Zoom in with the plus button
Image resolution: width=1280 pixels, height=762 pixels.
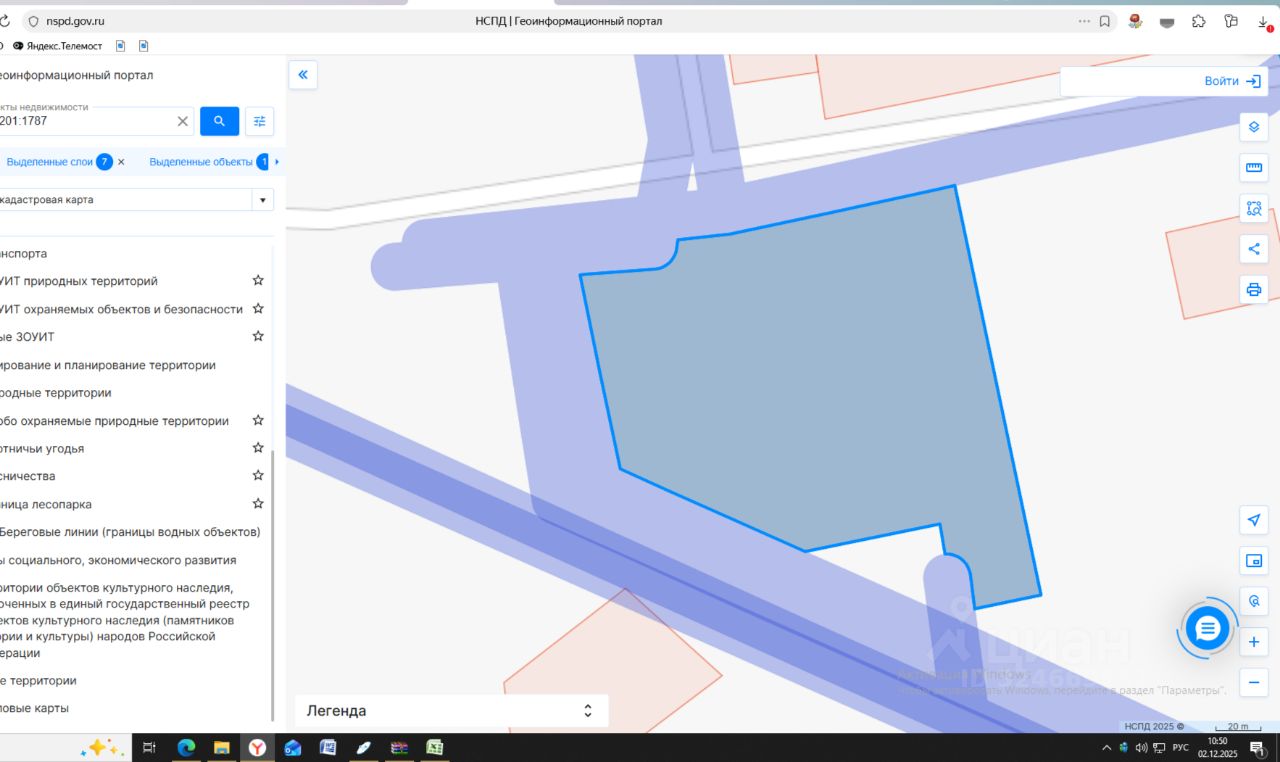tap(1254, 642)
